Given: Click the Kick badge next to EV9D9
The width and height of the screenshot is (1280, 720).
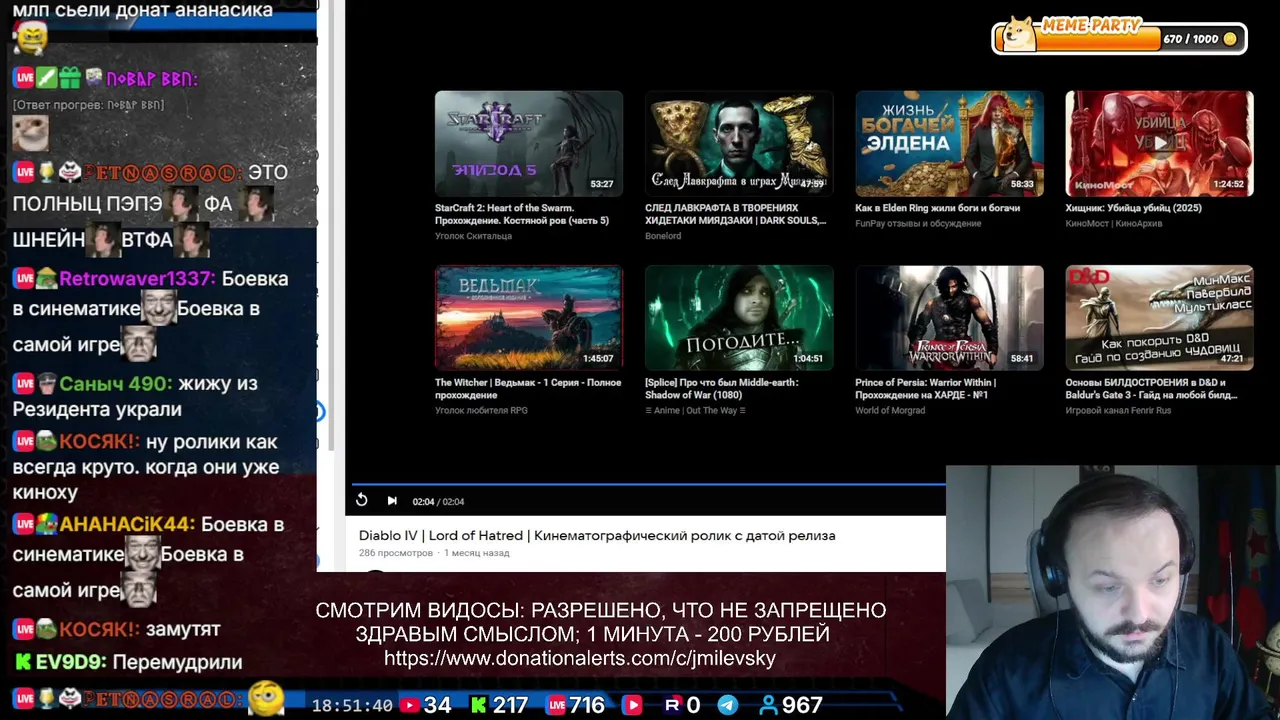Looking at the screenshot, I should click(x=22, y=662).
